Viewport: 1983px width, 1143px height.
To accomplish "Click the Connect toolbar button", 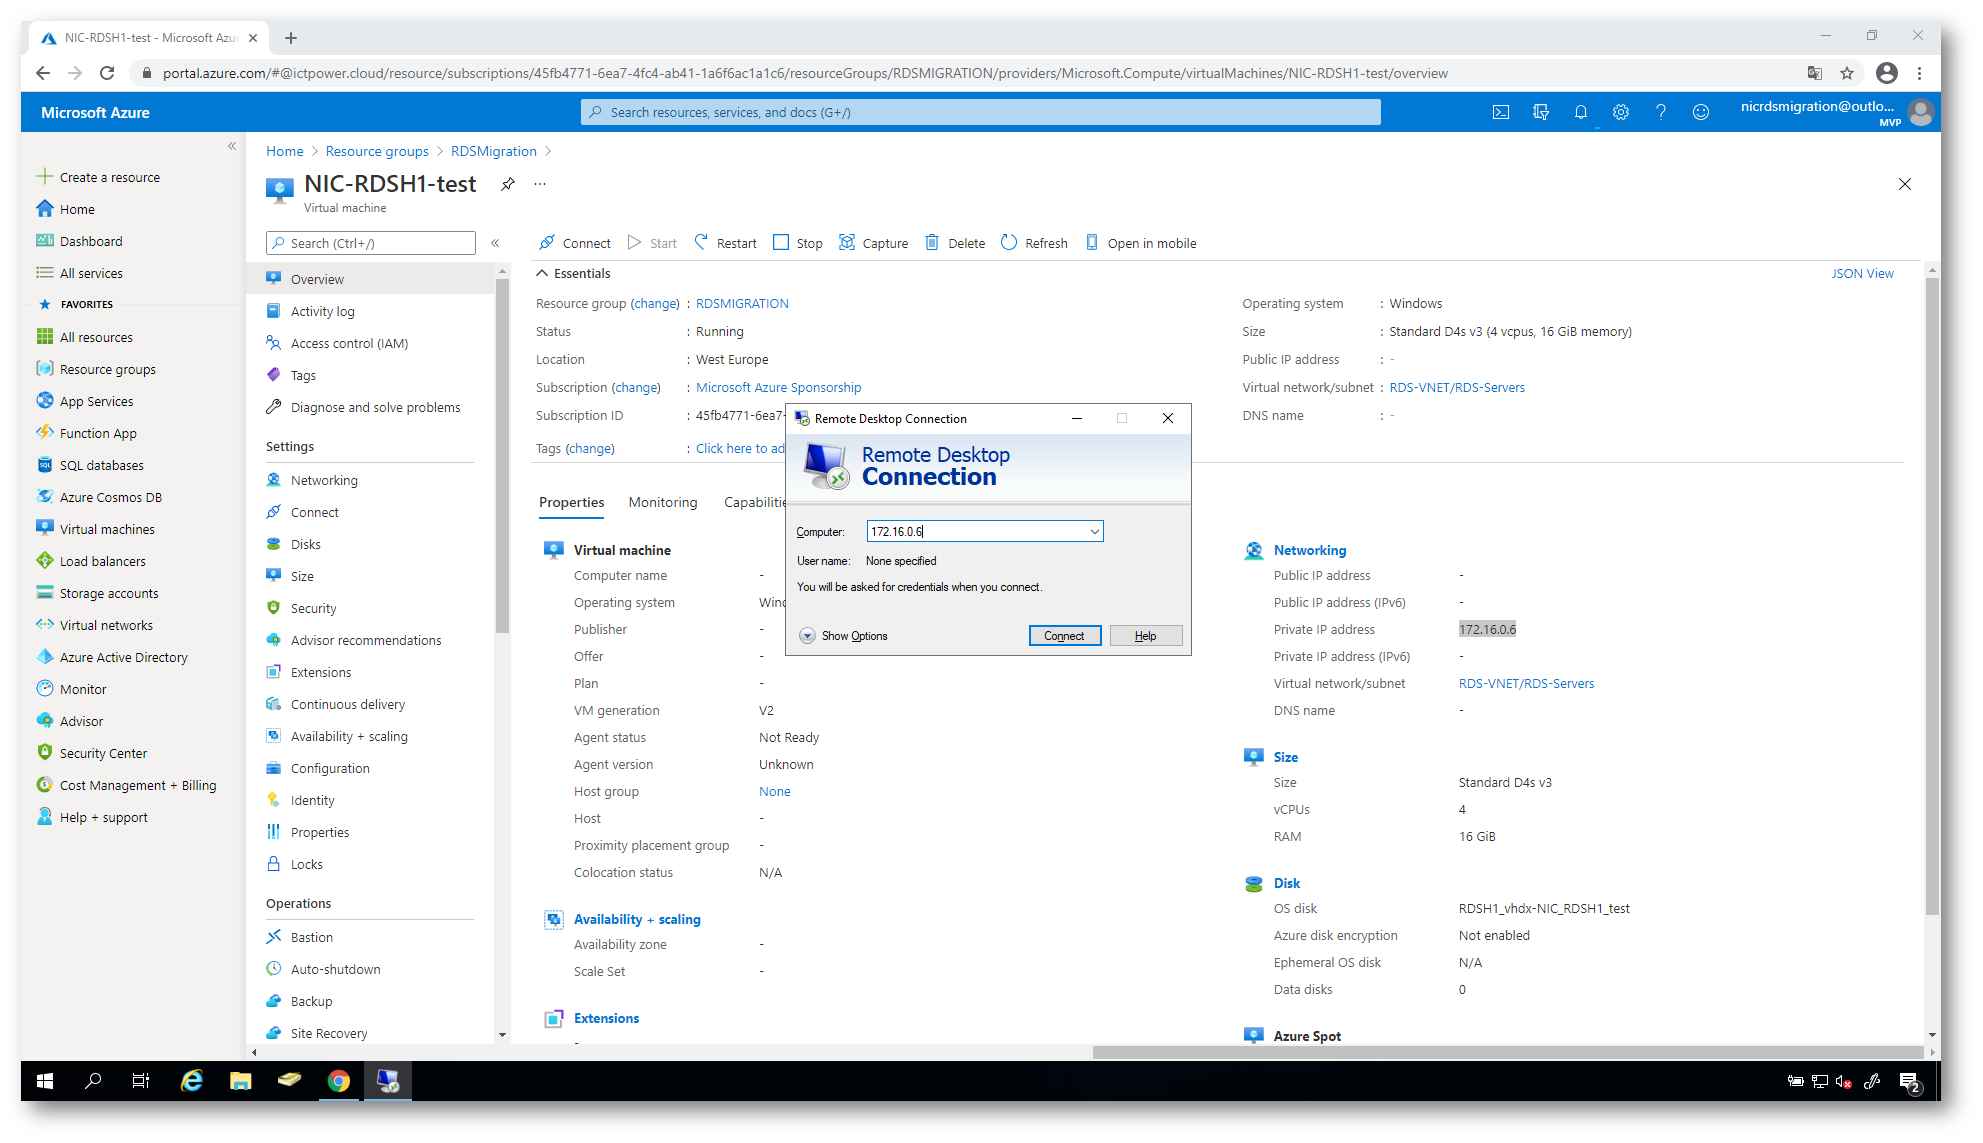I will [x=575, y=243].
